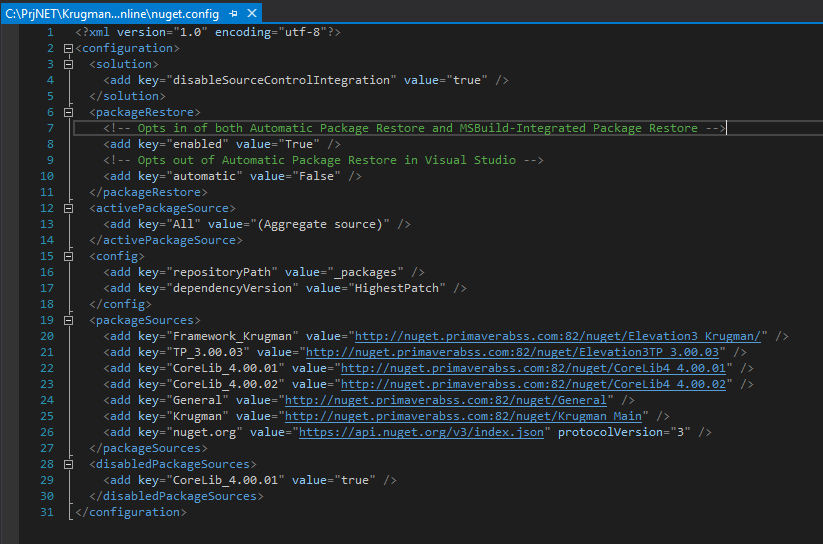This screenshot has height=544, width=823.
Task: Click the xml version declaration on line 1
Action: pyautogui.click(x=208, y=32)
